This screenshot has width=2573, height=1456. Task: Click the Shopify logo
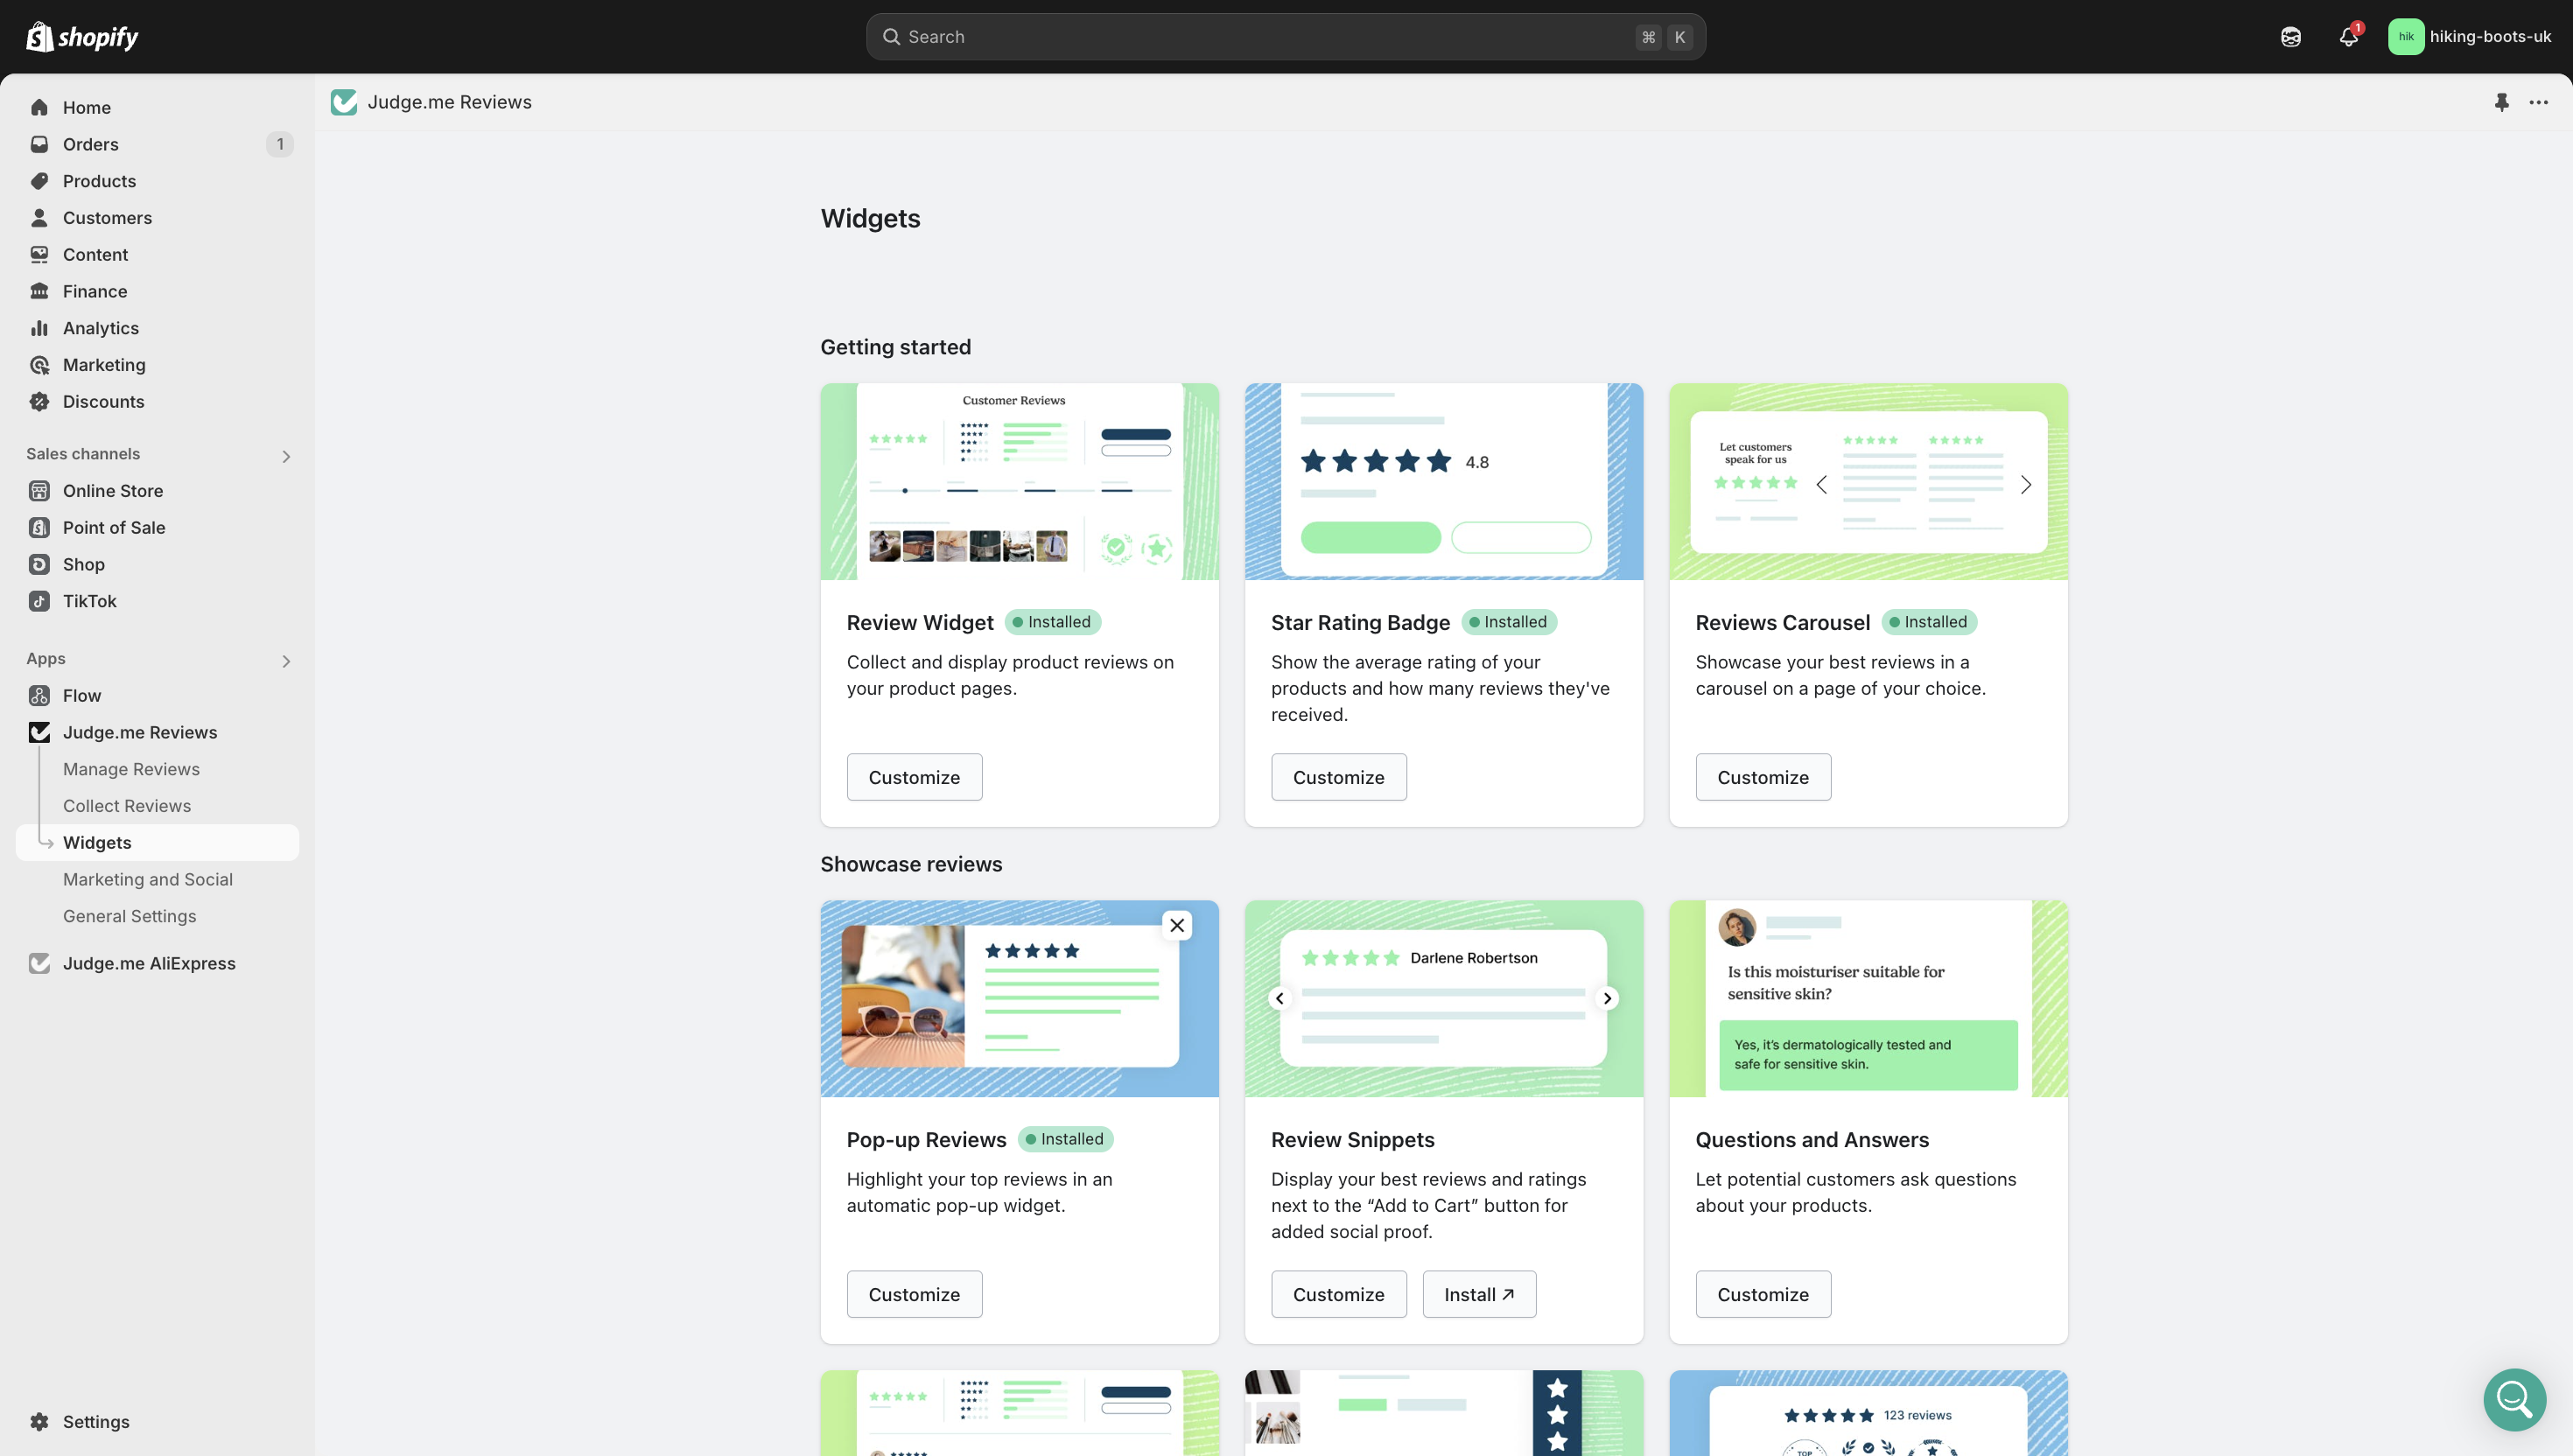82,37
